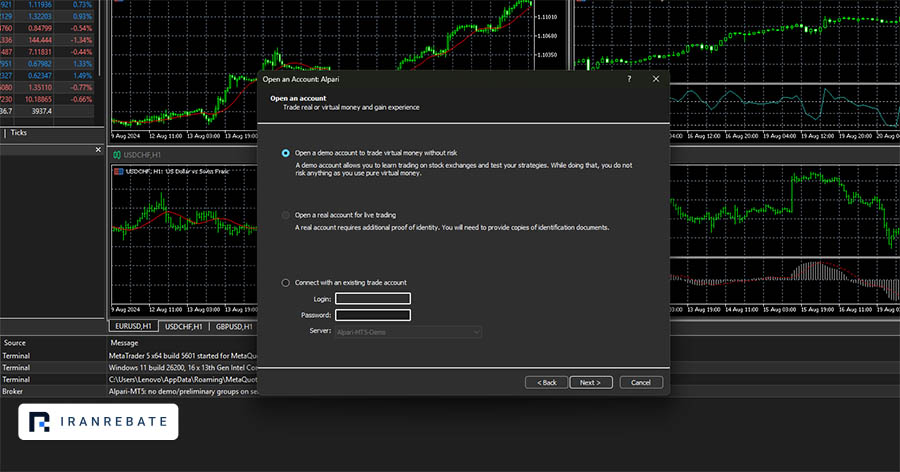The height and width of the screenshot is (472, 900).
Task: Select the log message starting 'MetaTrader 5 x64 build'
Action: [x=183, y=356]
